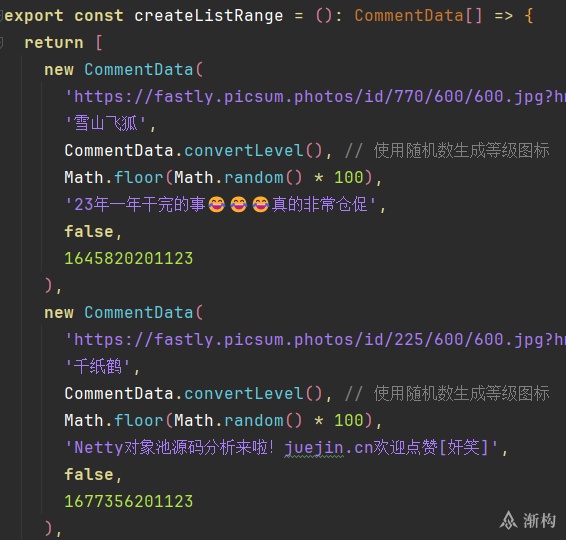Collapse the createListRange function fold marker
Viewport: 566px width, 540px height.
click(1, 16)
